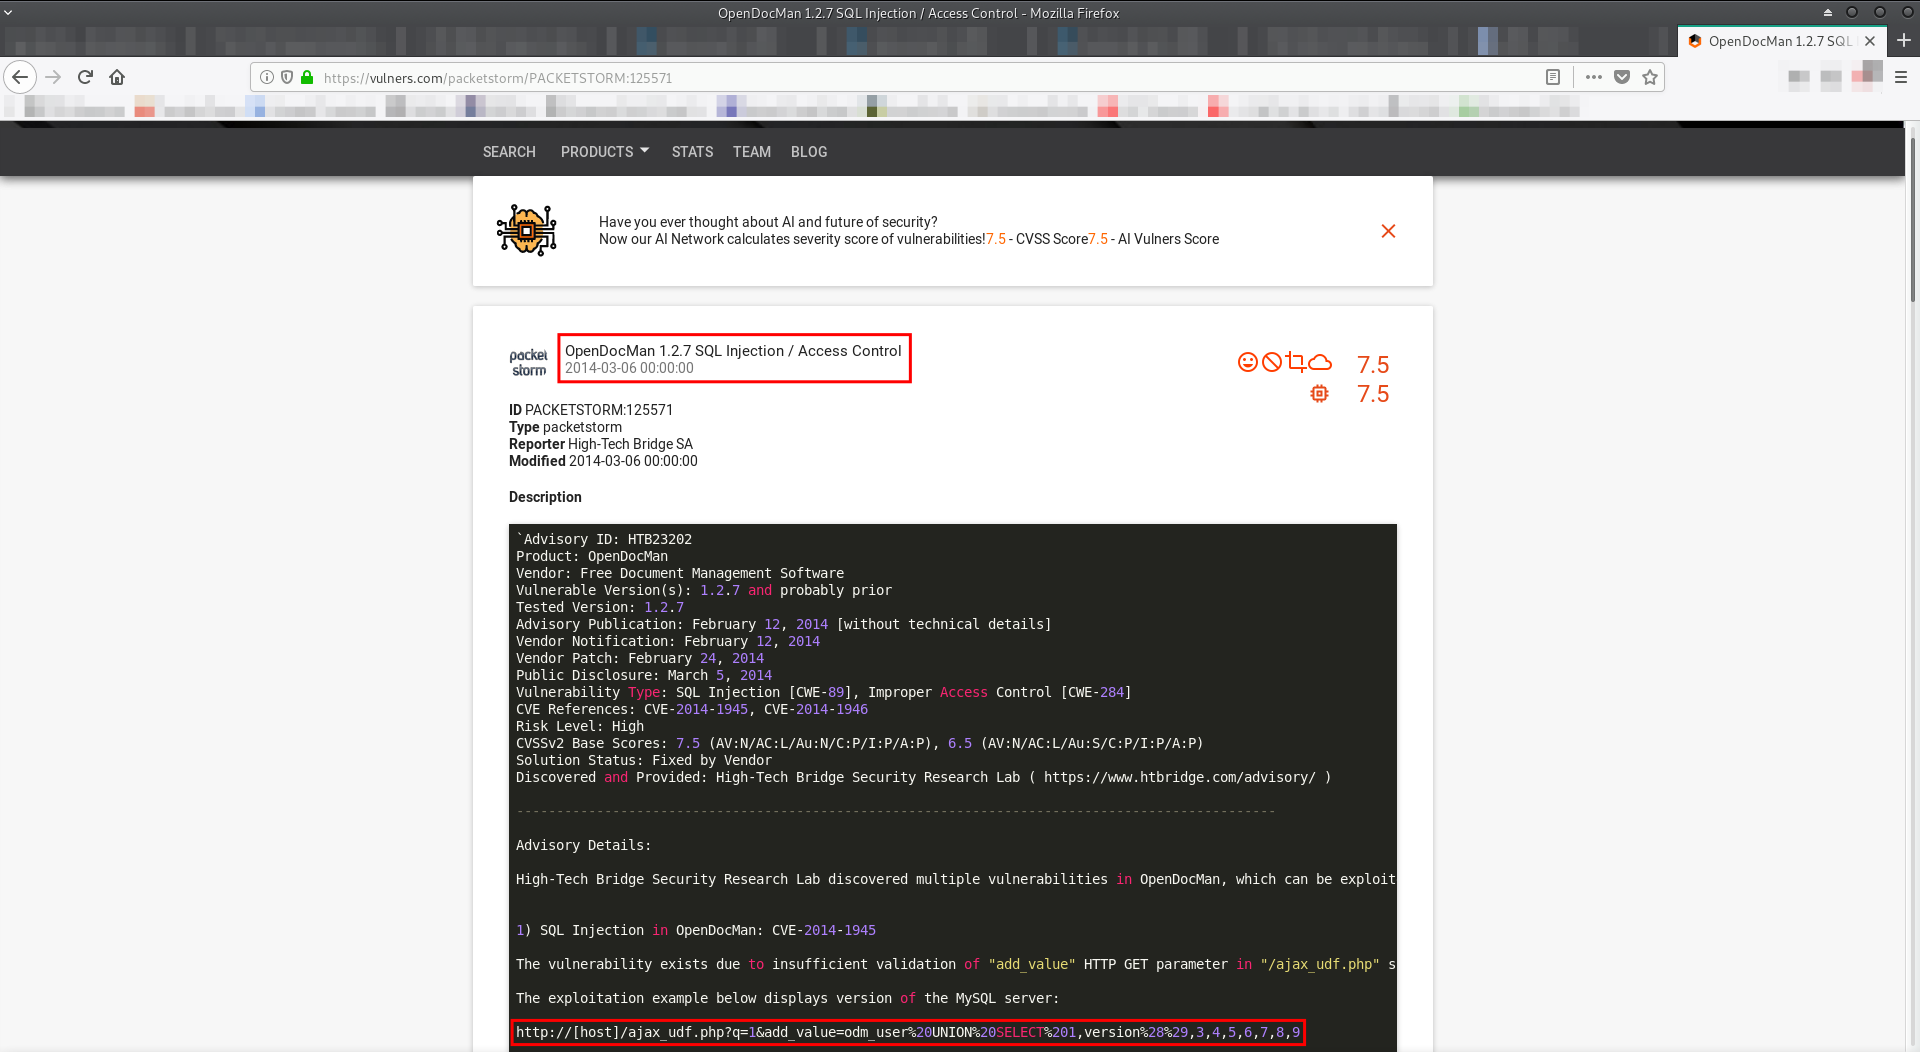
Task: Open the window menu arrow in title bar
Action: click(8, 13)
